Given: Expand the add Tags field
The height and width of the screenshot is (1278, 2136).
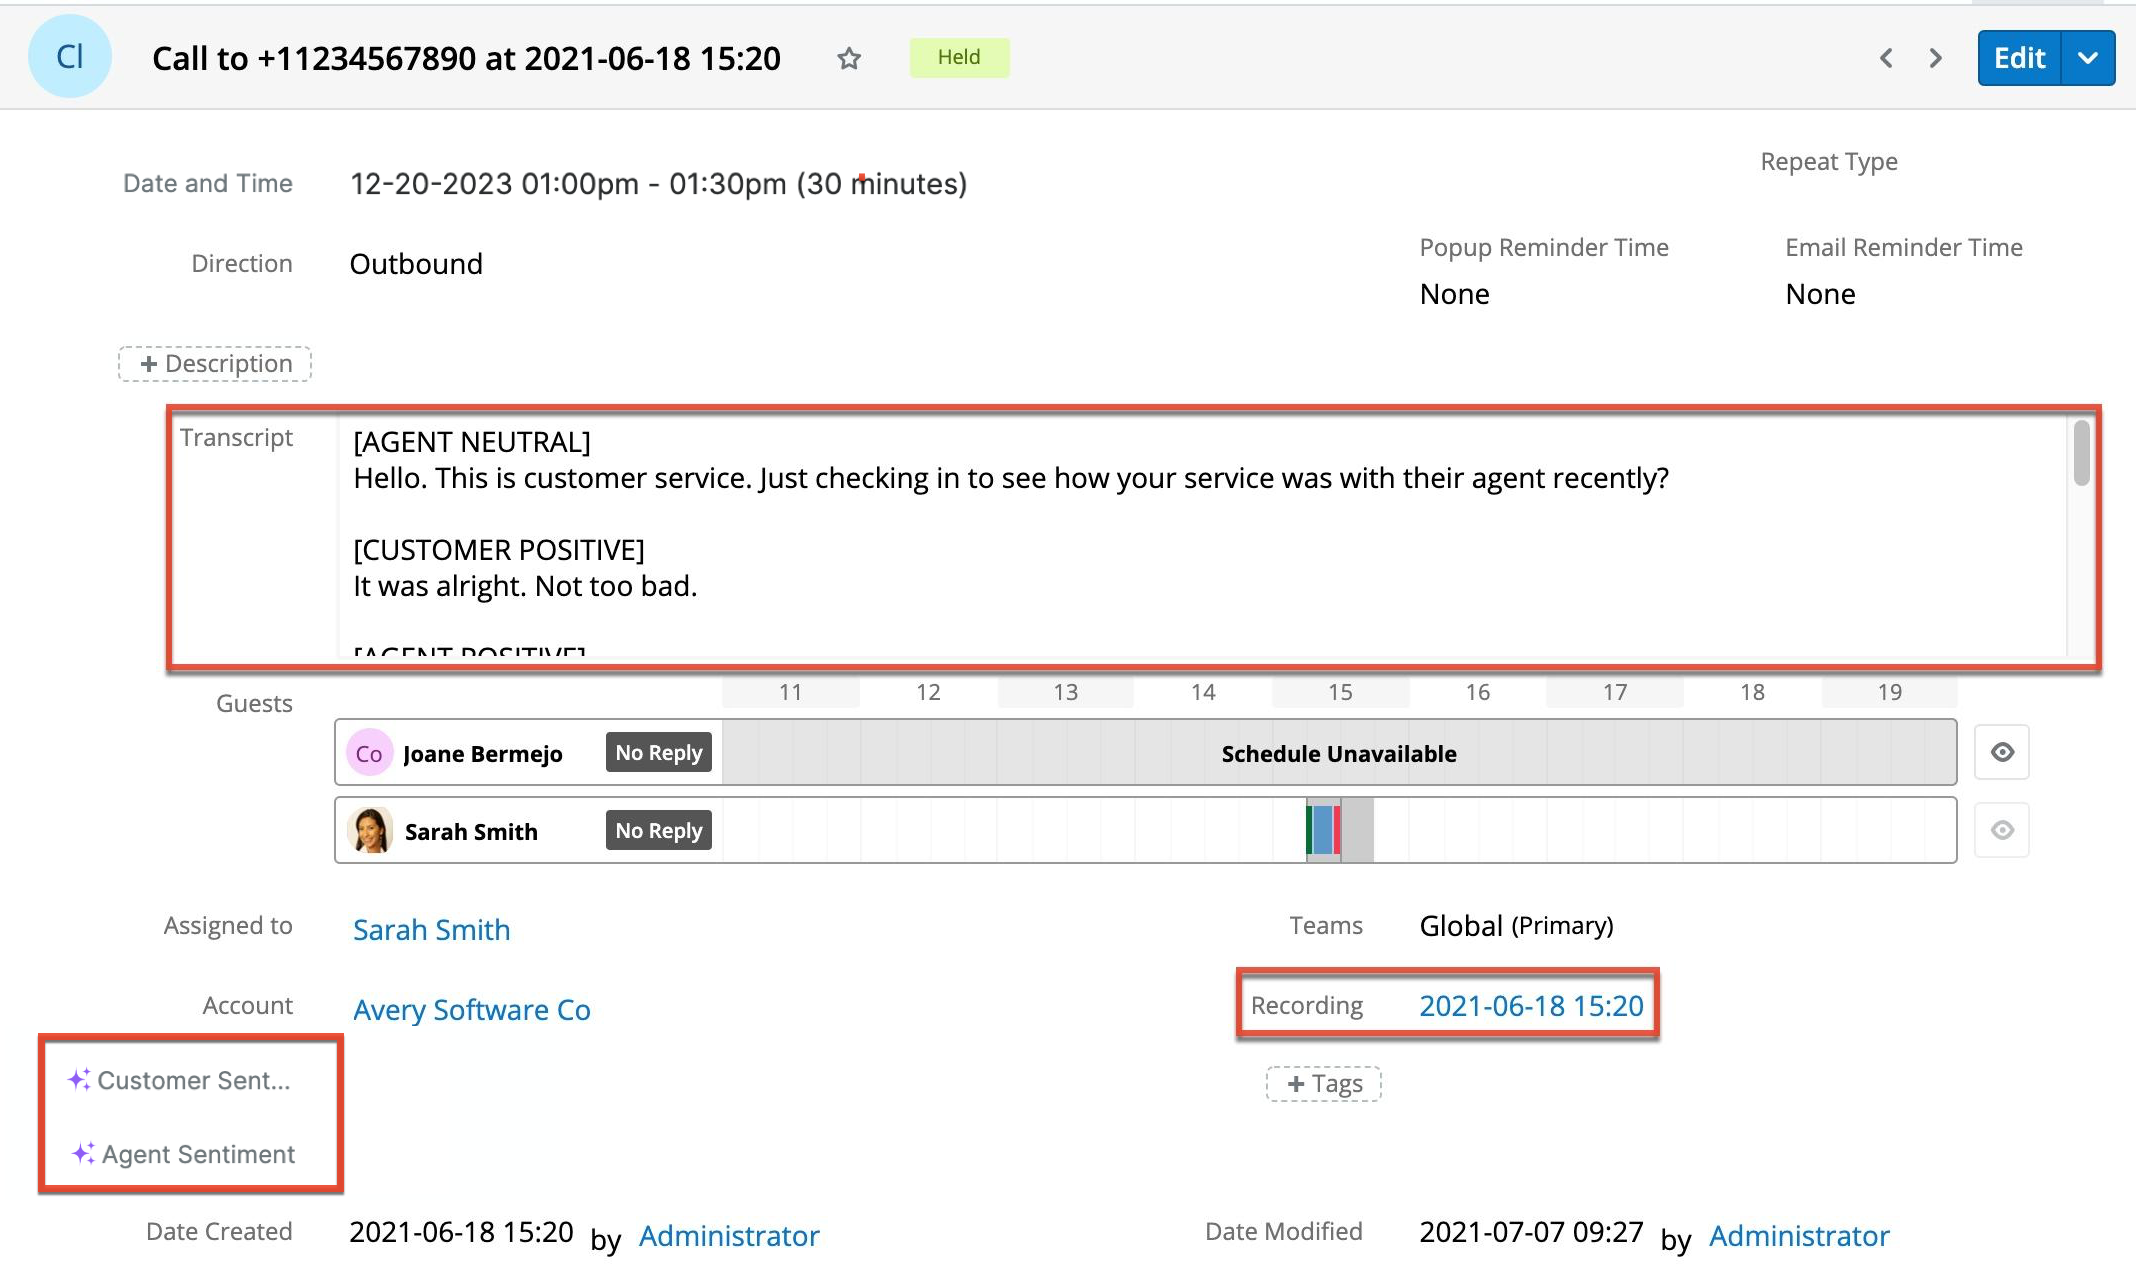Looking at the screenshot, I should (x=1323, y=1084).
